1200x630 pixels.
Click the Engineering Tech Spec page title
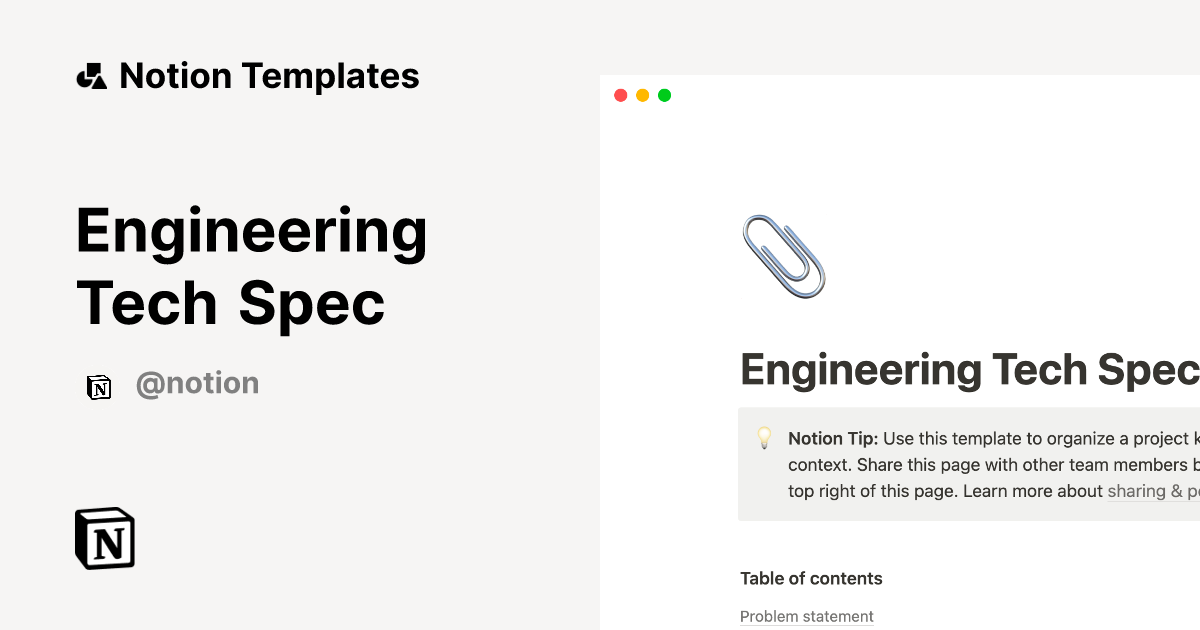(965, 369)
